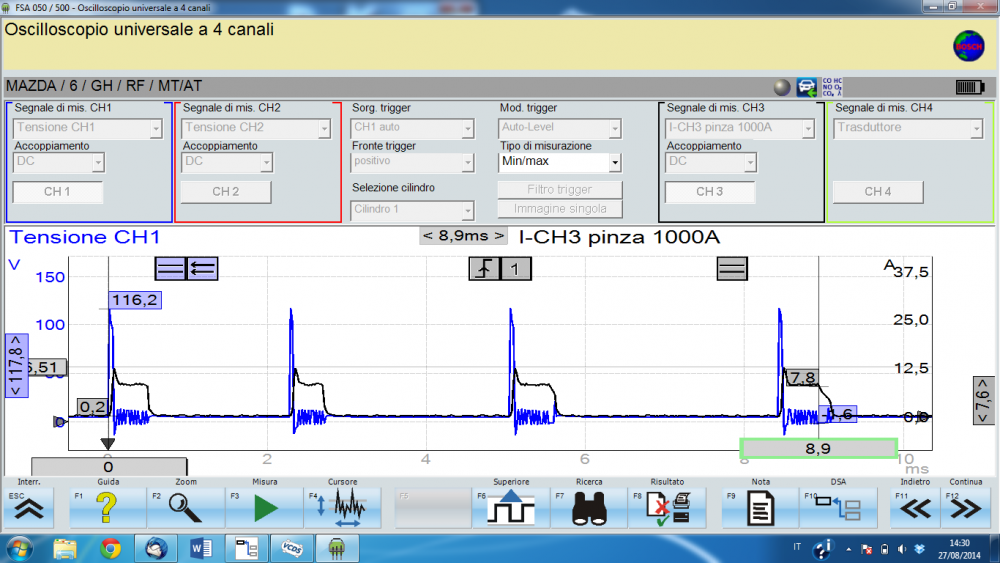This screenshot has width=1000, height=563.
Task: Click the 0,2 cursor value label
Action: click(93, 407)
